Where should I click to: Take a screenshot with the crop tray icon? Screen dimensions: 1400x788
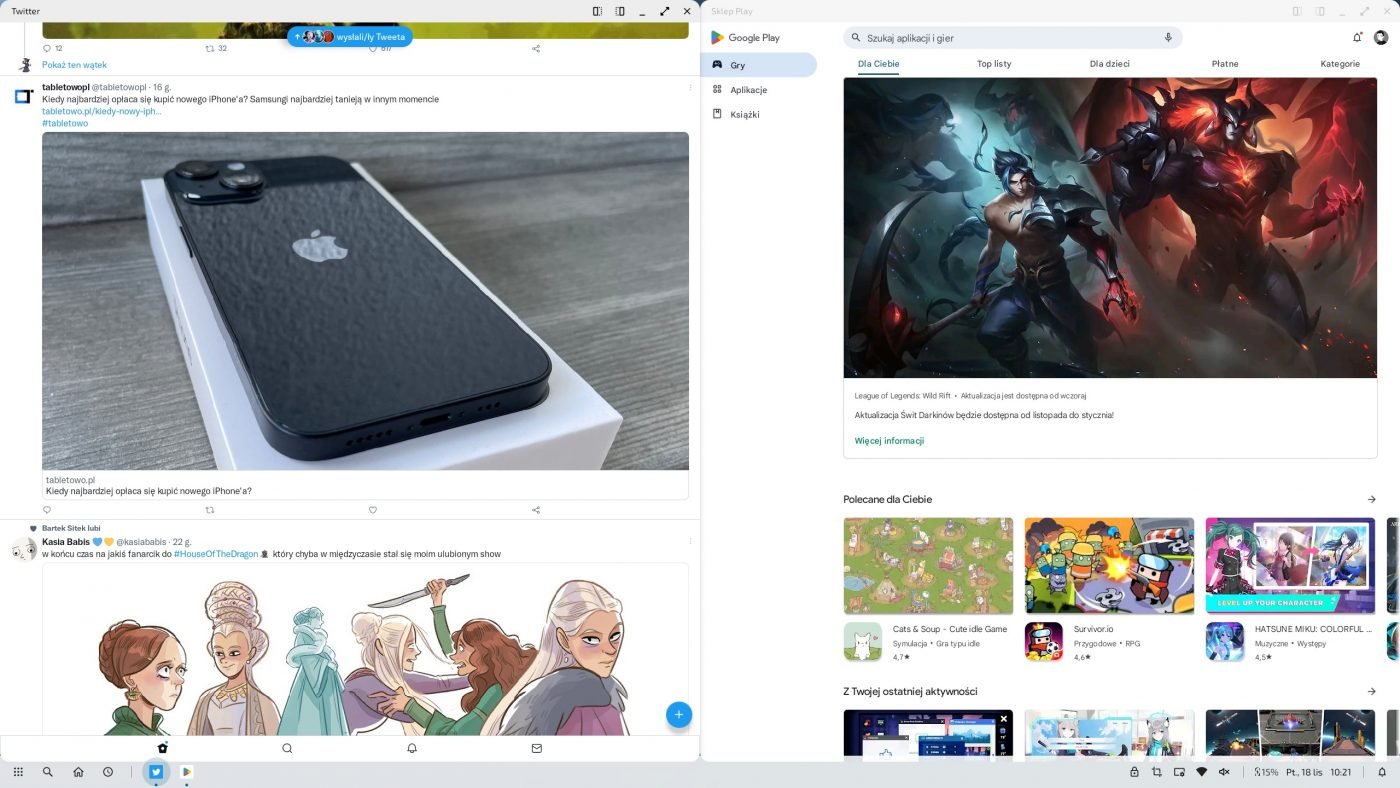tap(1157, 772)
